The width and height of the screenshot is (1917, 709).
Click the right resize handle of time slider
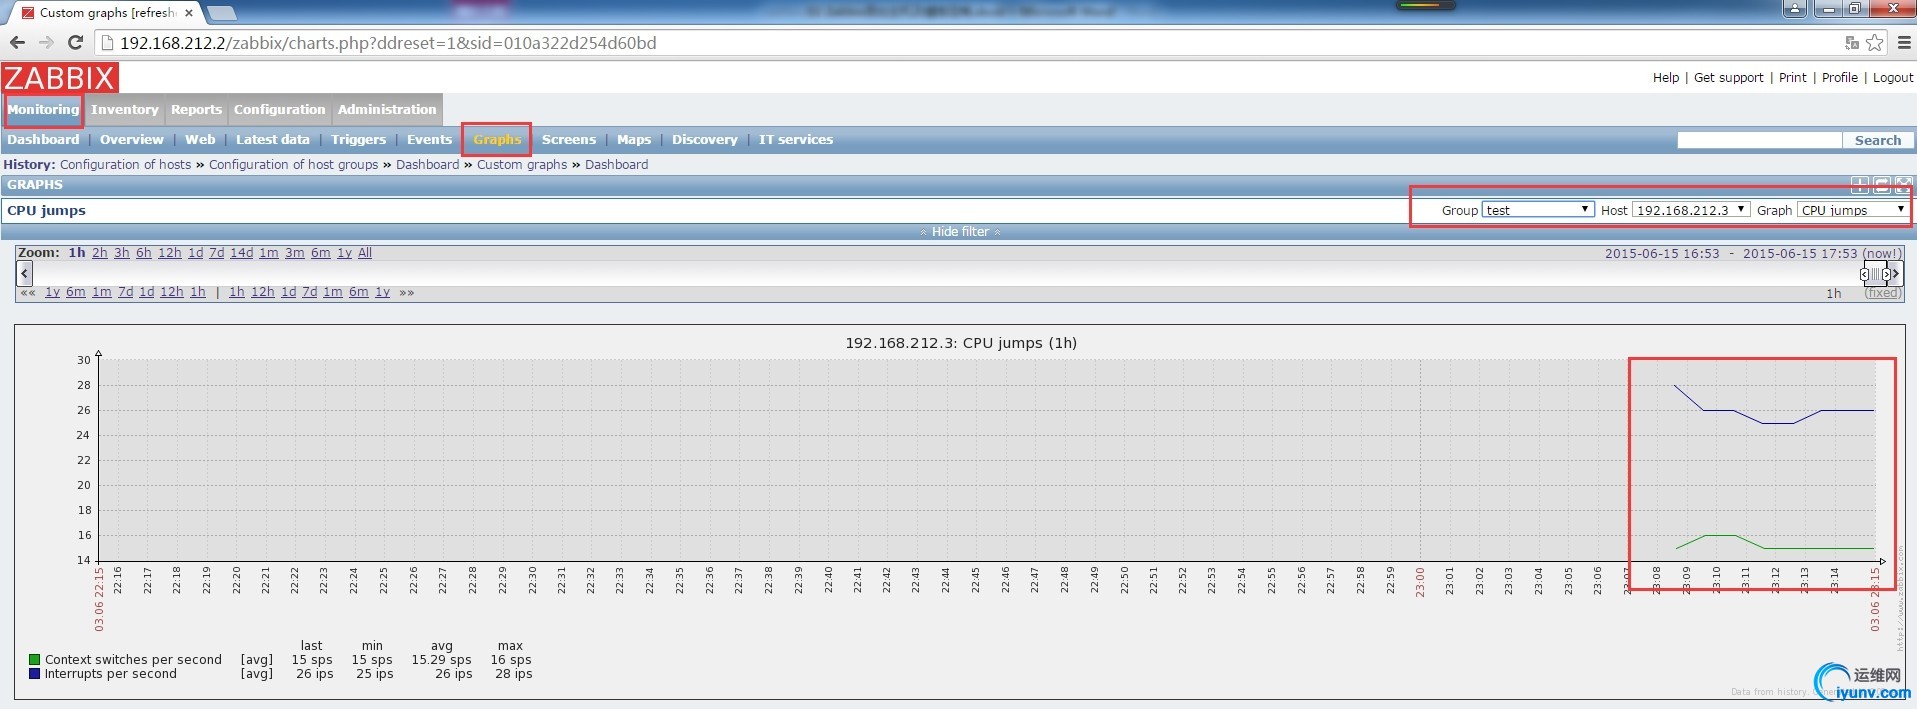(1886, 274)
